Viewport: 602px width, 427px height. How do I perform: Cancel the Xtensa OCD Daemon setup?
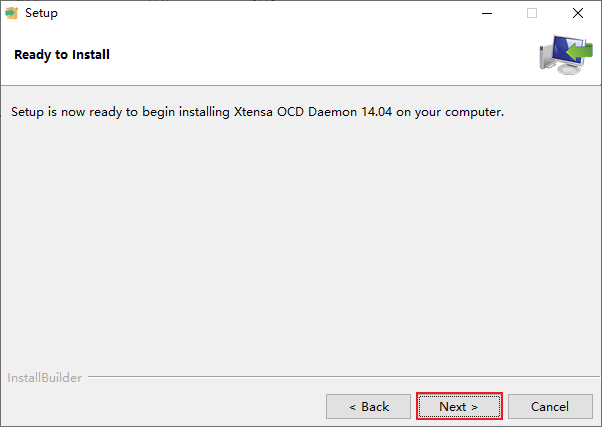coord(550,406)
